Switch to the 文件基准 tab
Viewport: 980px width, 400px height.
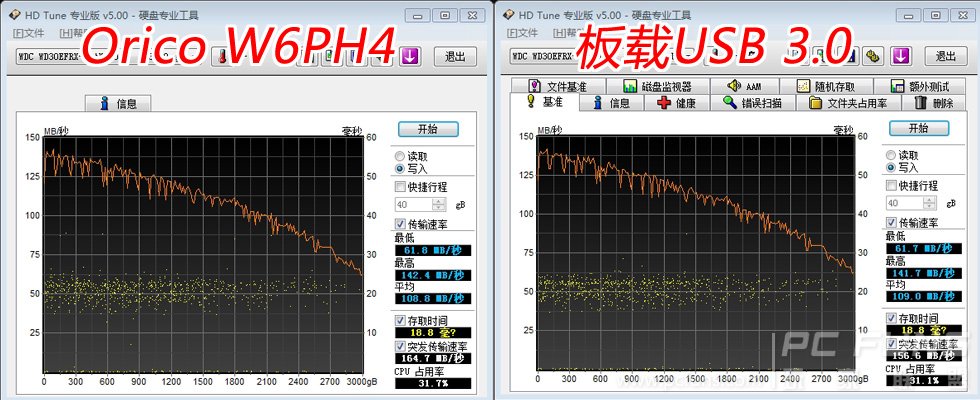point(558,86)
